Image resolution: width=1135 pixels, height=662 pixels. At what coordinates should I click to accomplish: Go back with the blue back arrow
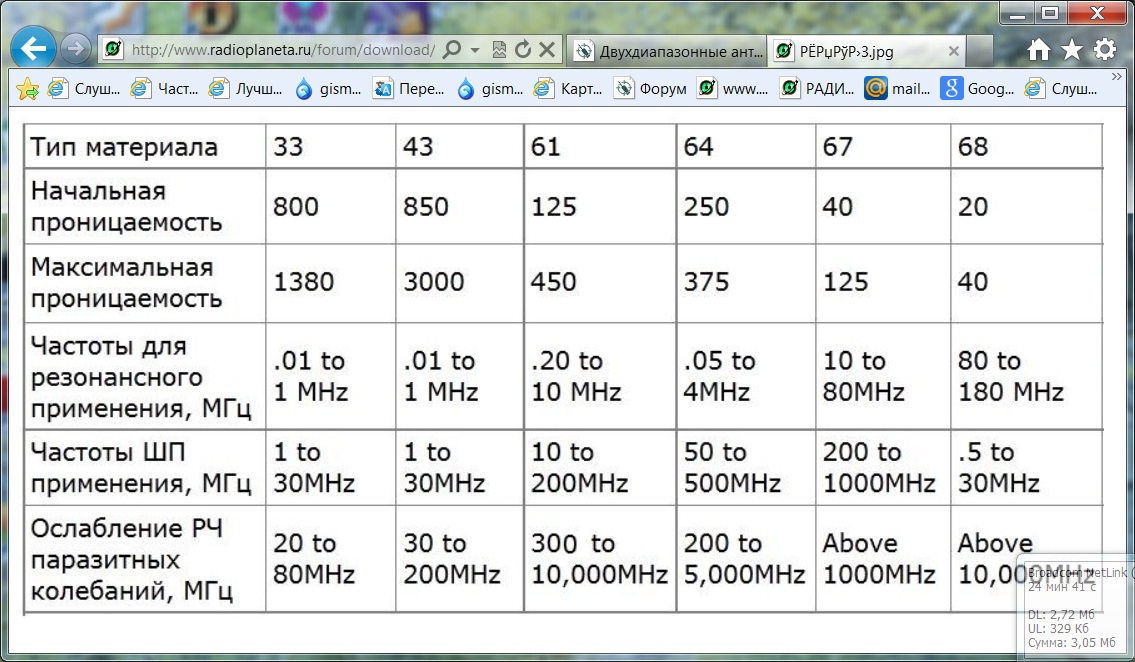(x=33, y=48)
